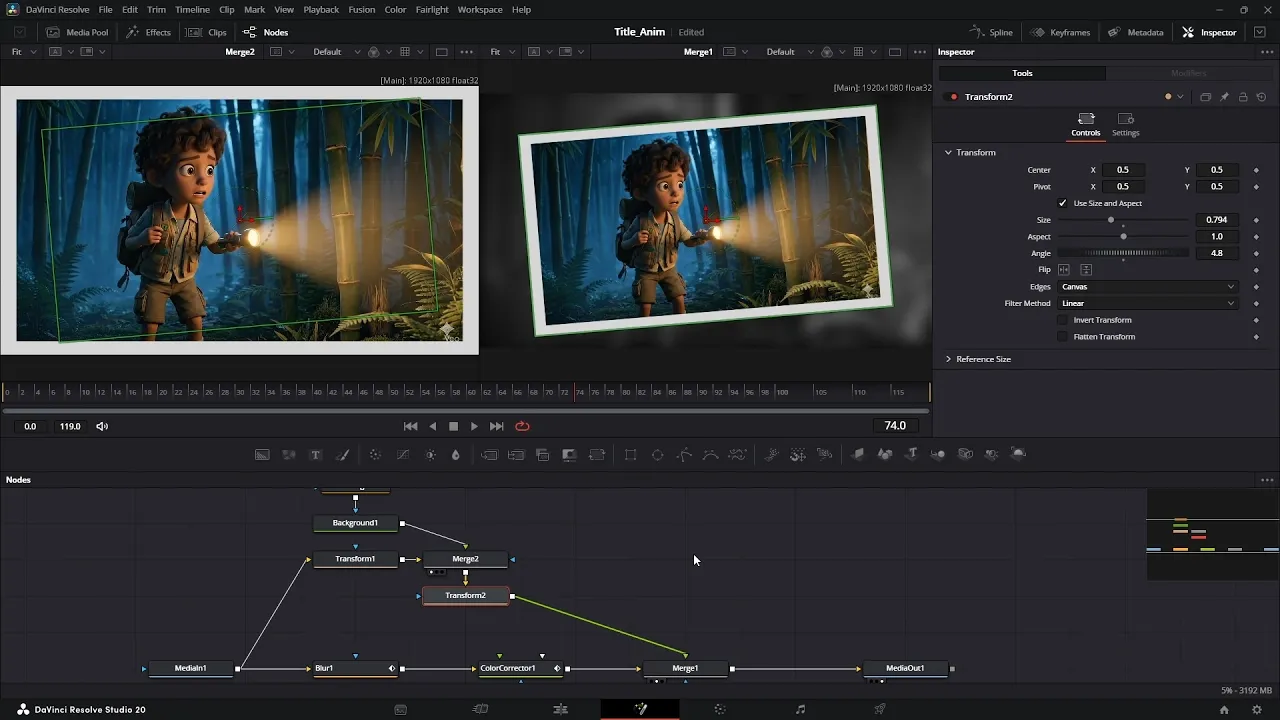Screen dimensions: 1280x720
Task: Open the Workspace menu
Action: 480,9
